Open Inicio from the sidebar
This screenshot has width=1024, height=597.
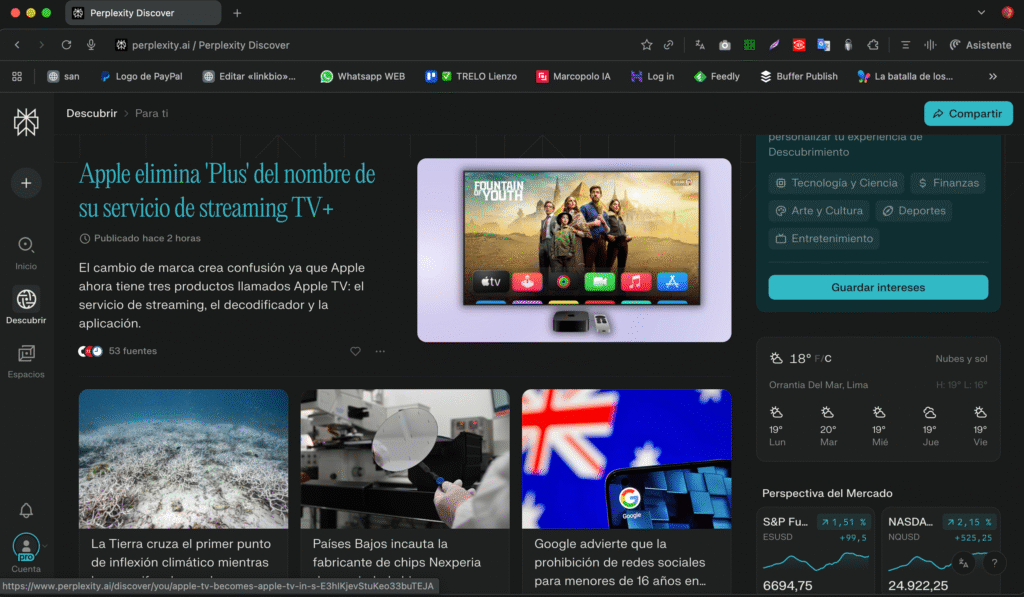click(26, 250)
